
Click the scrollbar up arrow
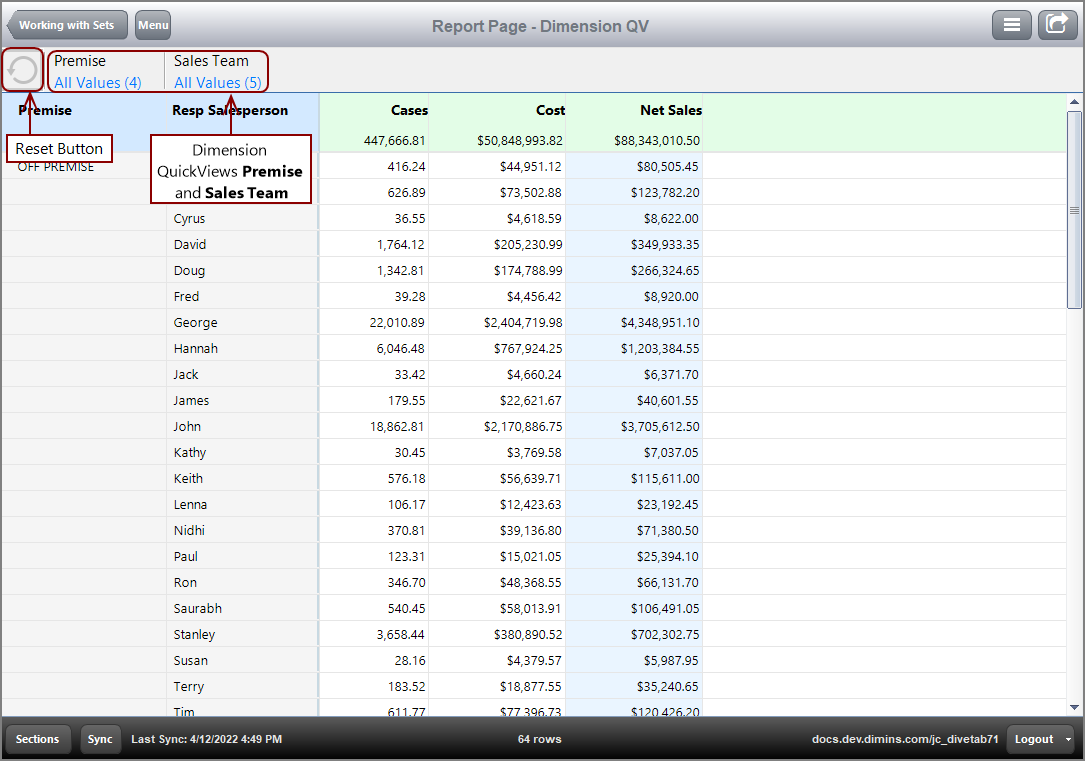1075,102
